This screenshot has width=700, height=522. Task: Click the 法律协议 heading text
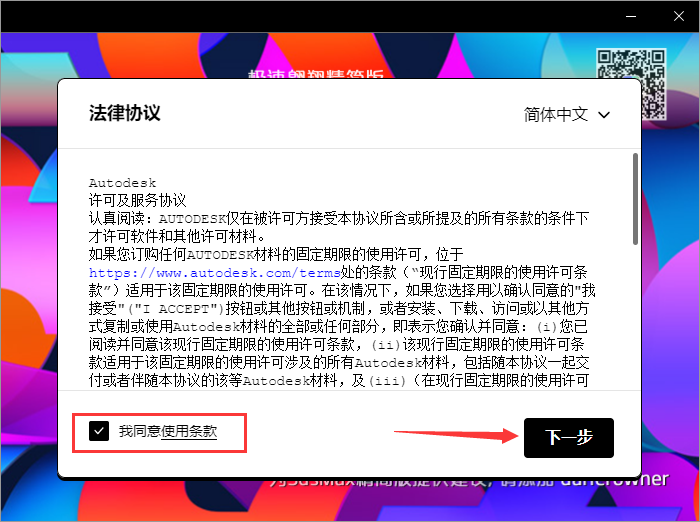click(124, 113)
